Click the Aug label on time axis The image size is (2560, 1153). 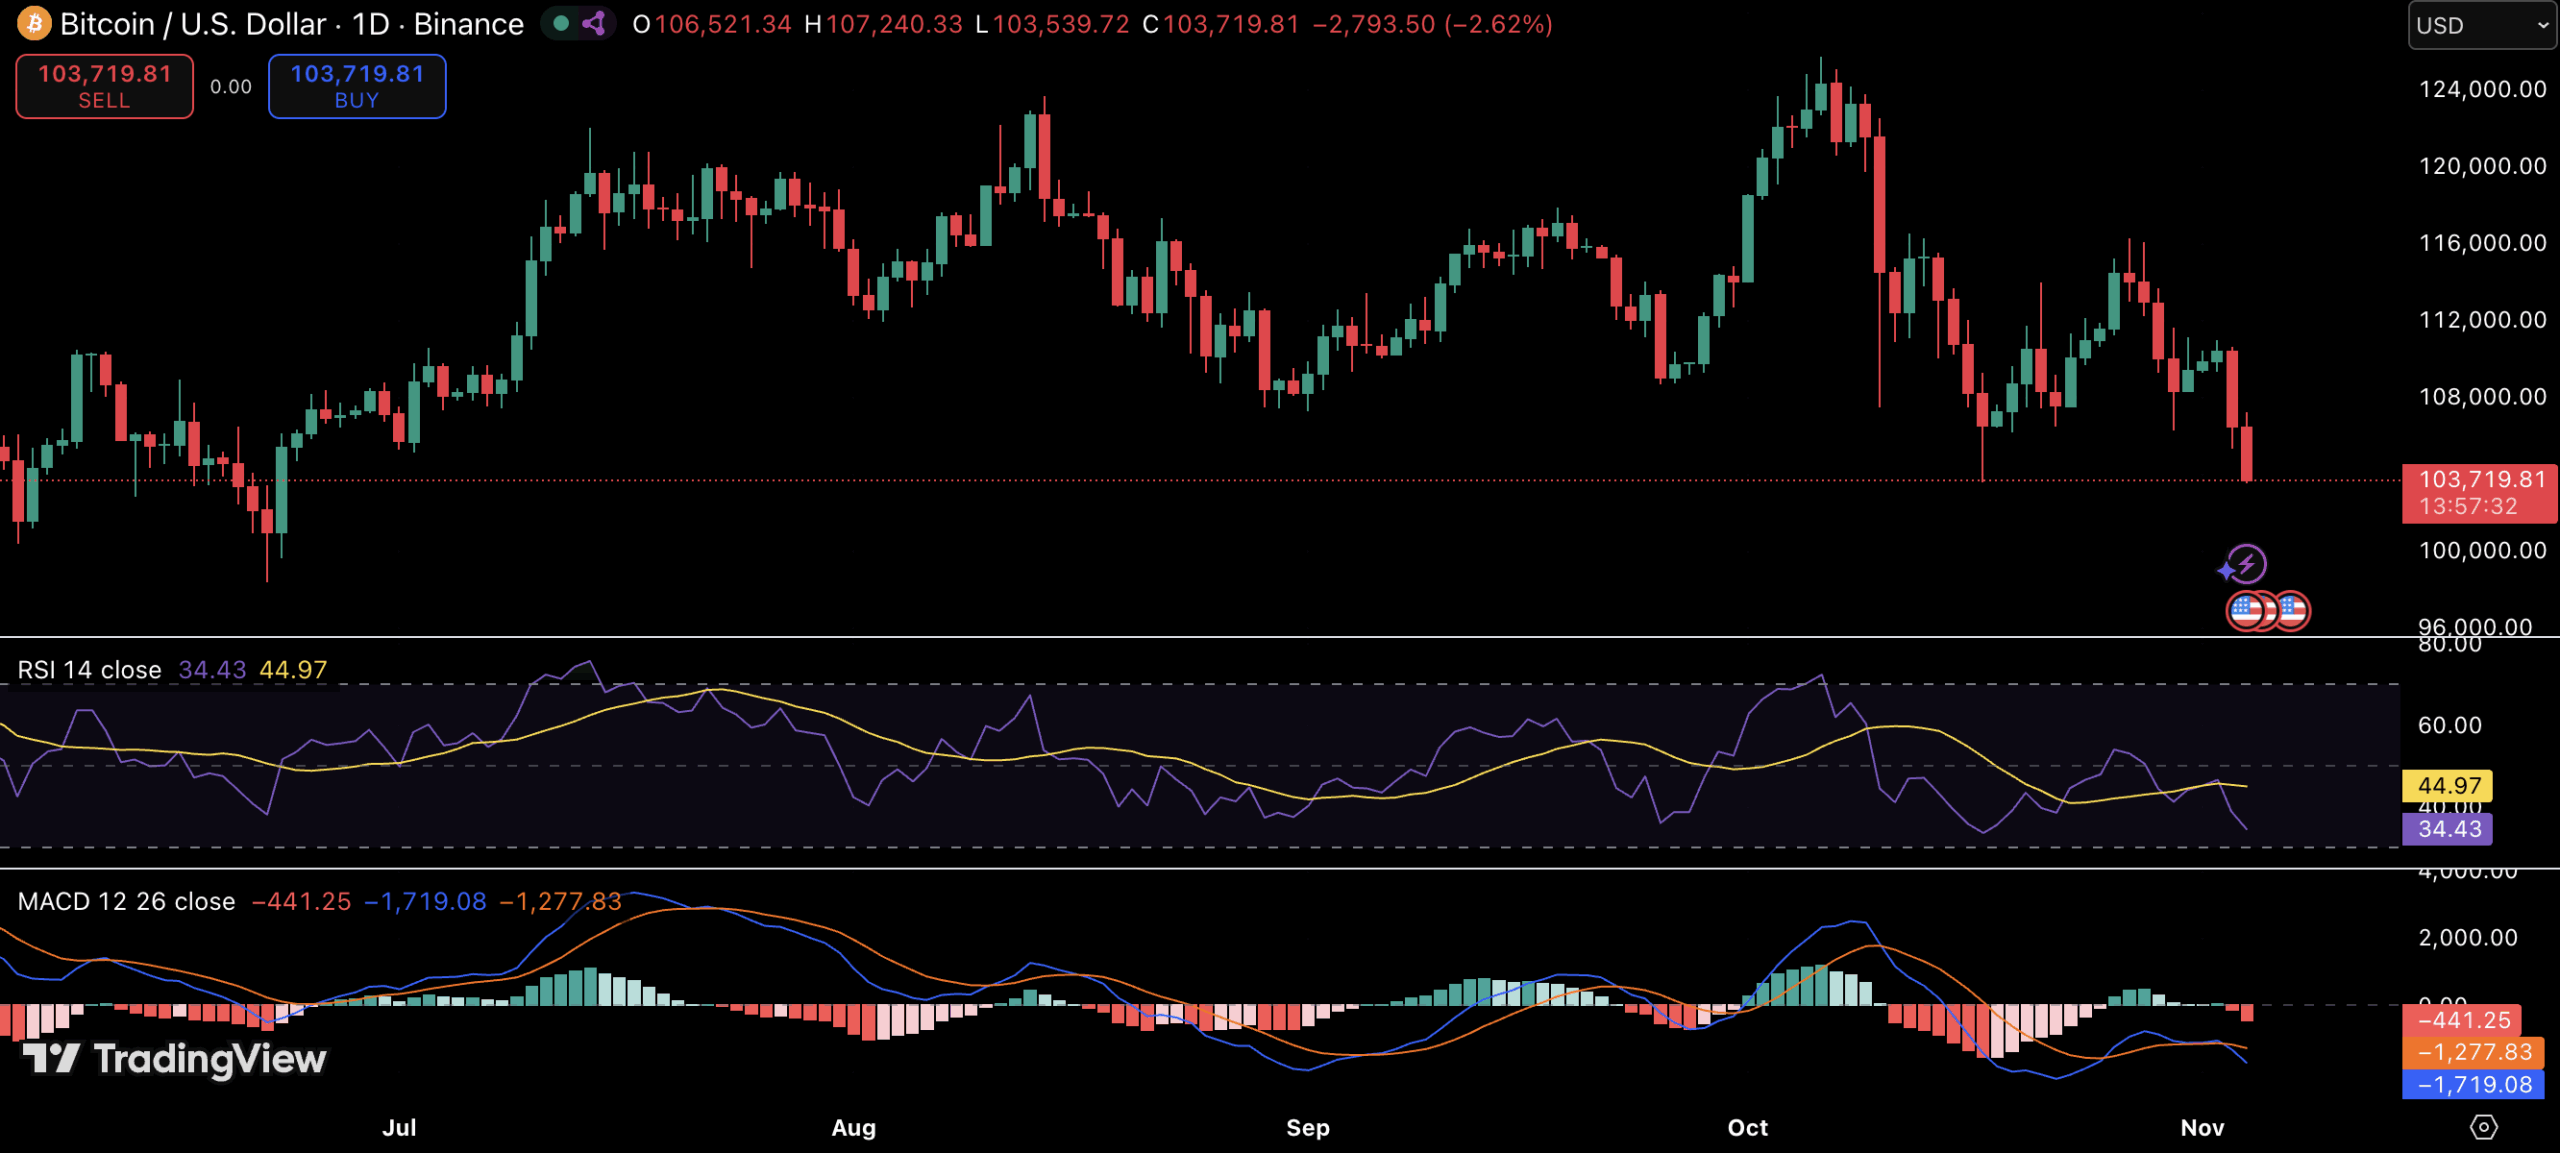click(853, 1127)
